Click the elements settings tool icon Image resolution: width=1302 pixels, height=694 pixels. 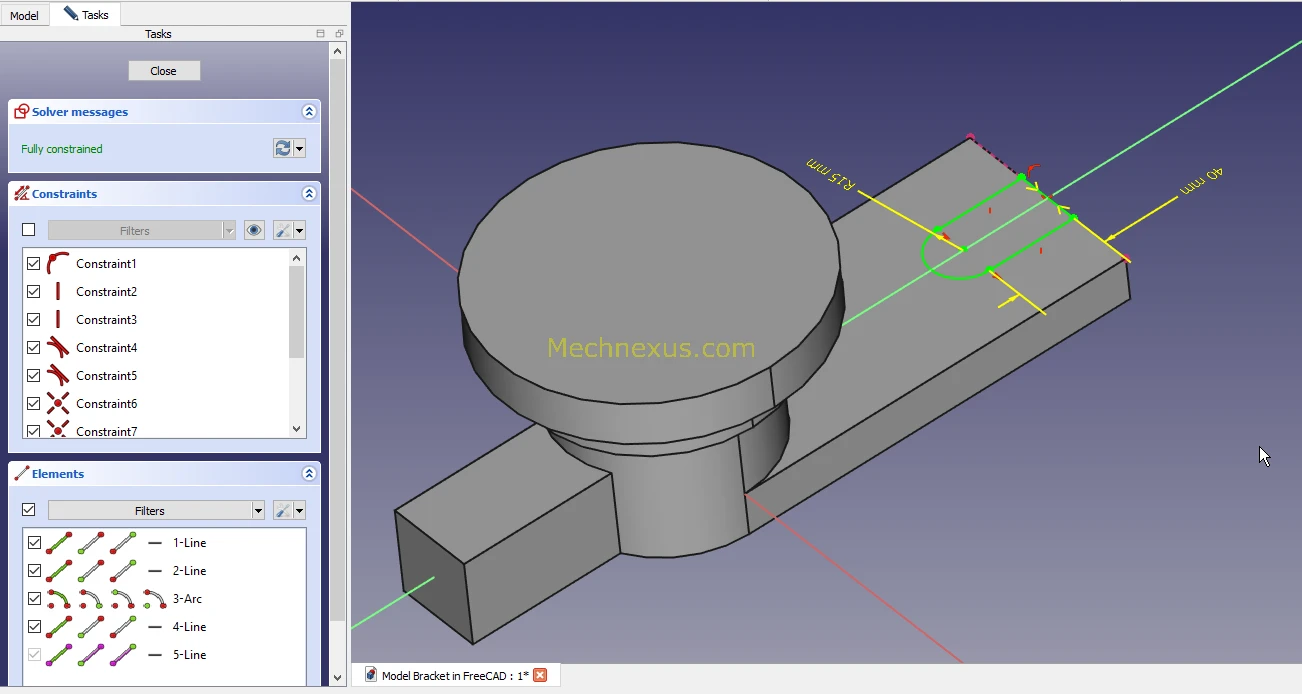[x=284, y=510]
